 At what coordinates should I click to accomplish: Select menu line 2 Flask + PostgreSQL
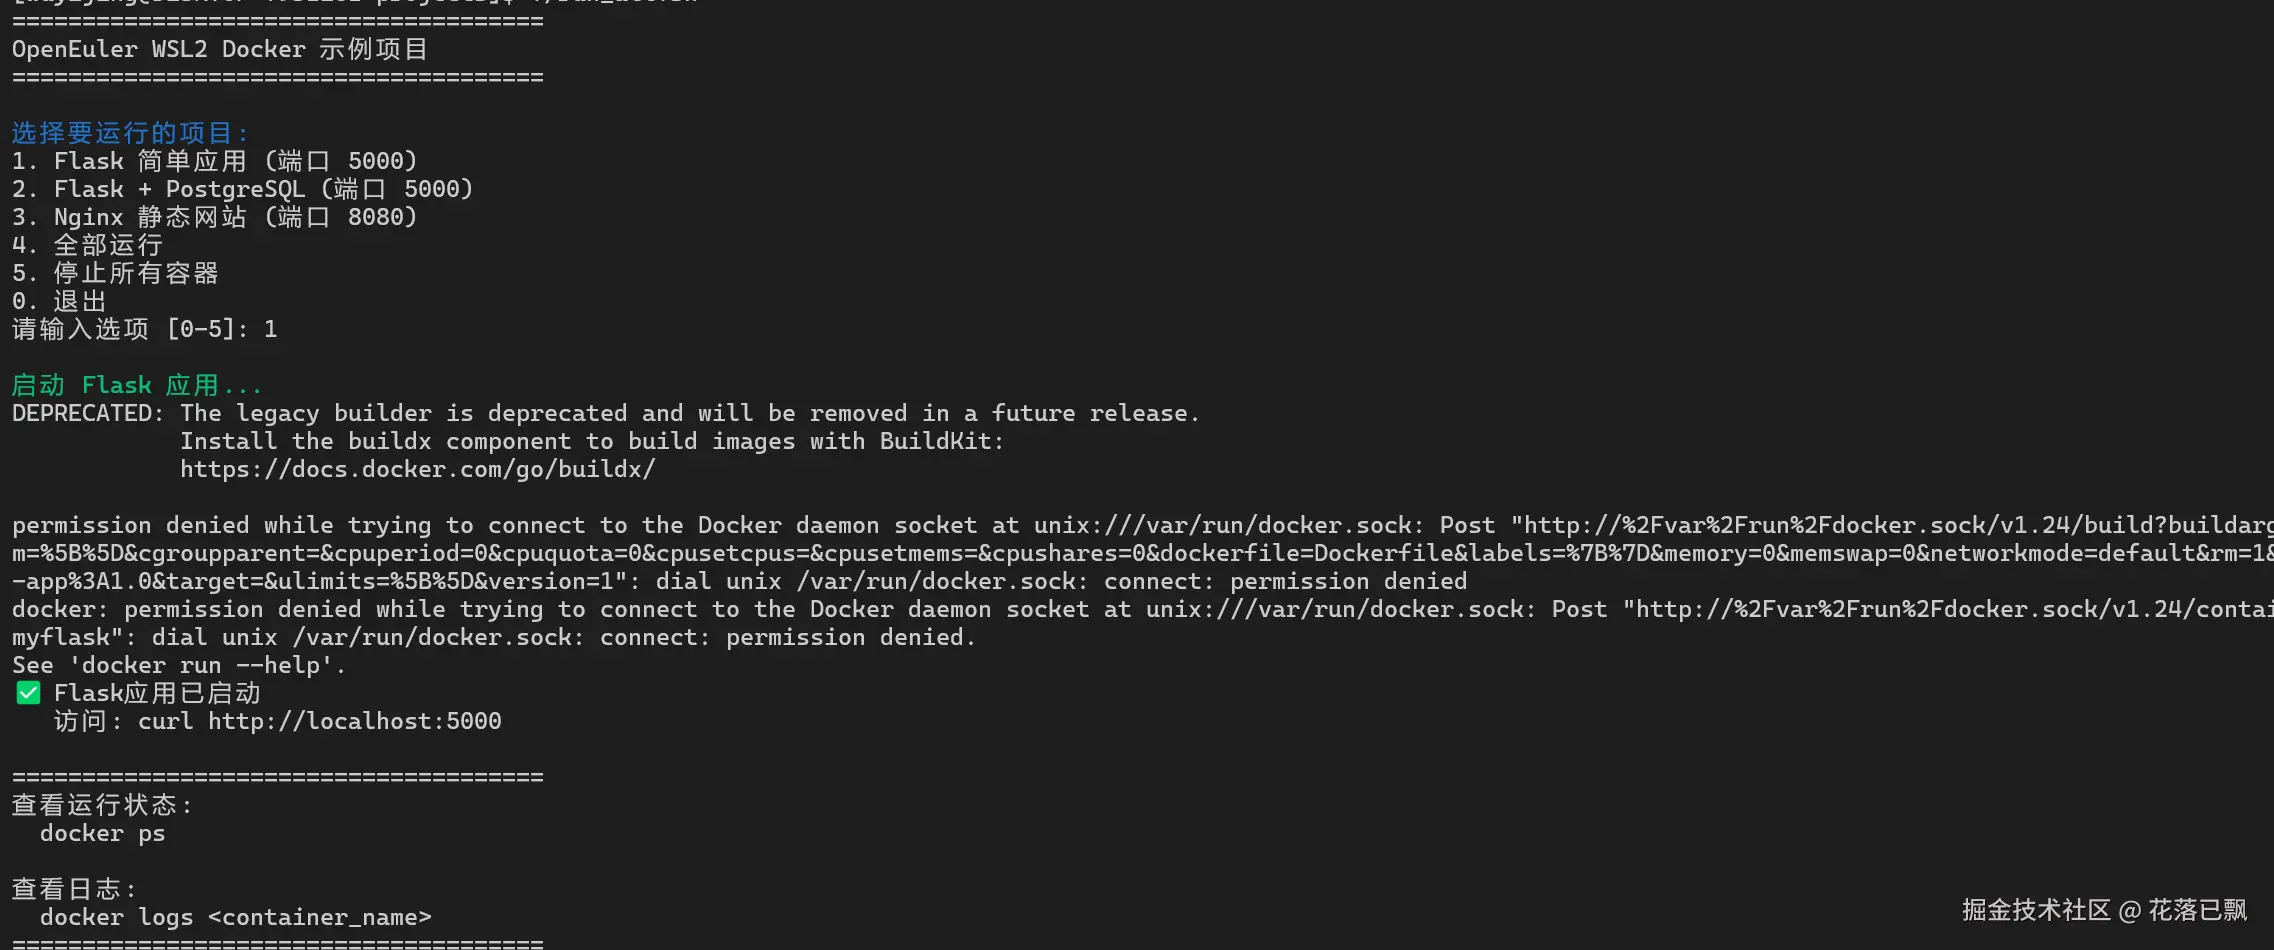pyautogui.click(x=243, y=189)
